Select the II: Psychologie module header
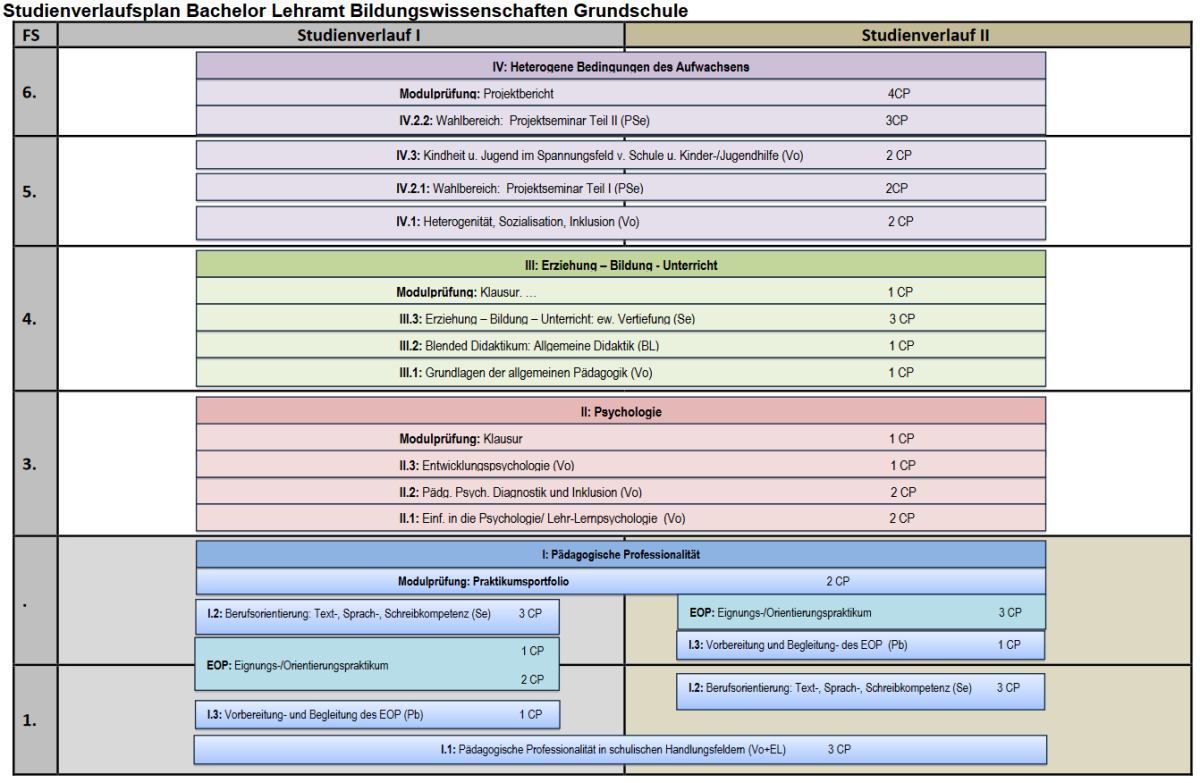 (x=620, y=411)
